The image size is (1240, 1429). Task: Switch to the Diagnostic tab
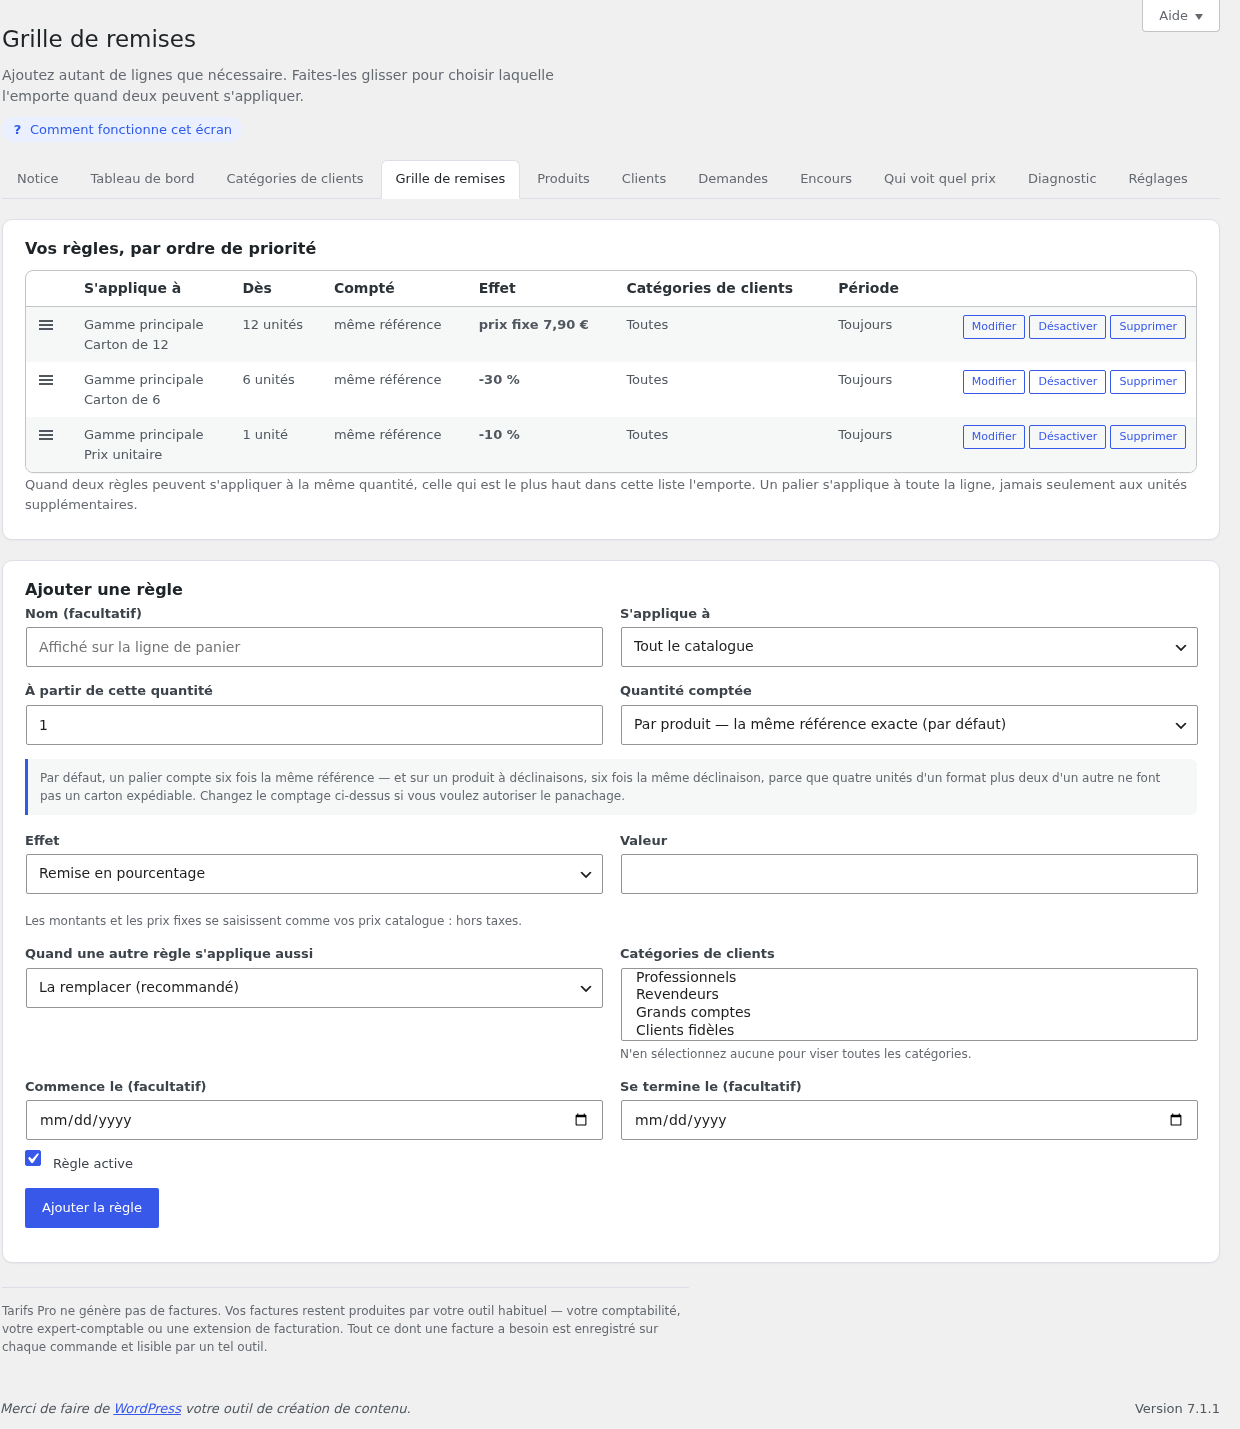(1062, 179)
